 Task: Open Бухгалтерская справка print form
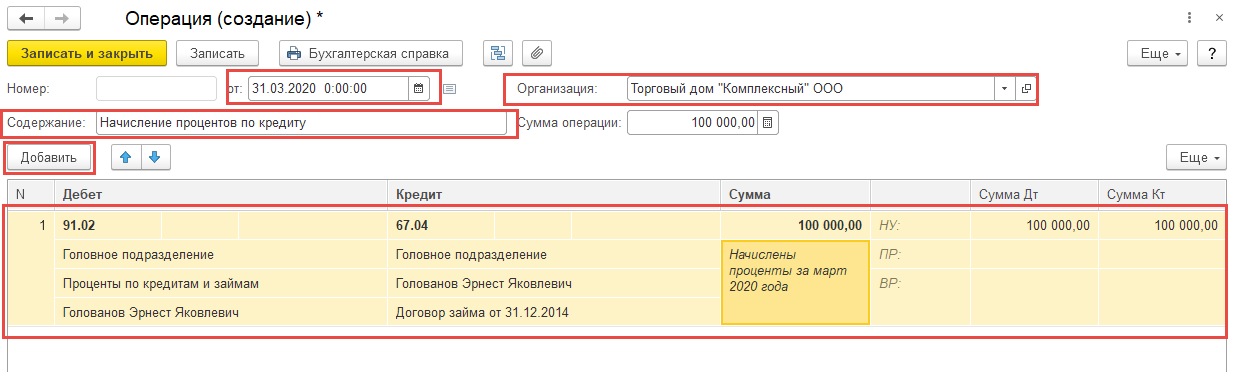370,53
